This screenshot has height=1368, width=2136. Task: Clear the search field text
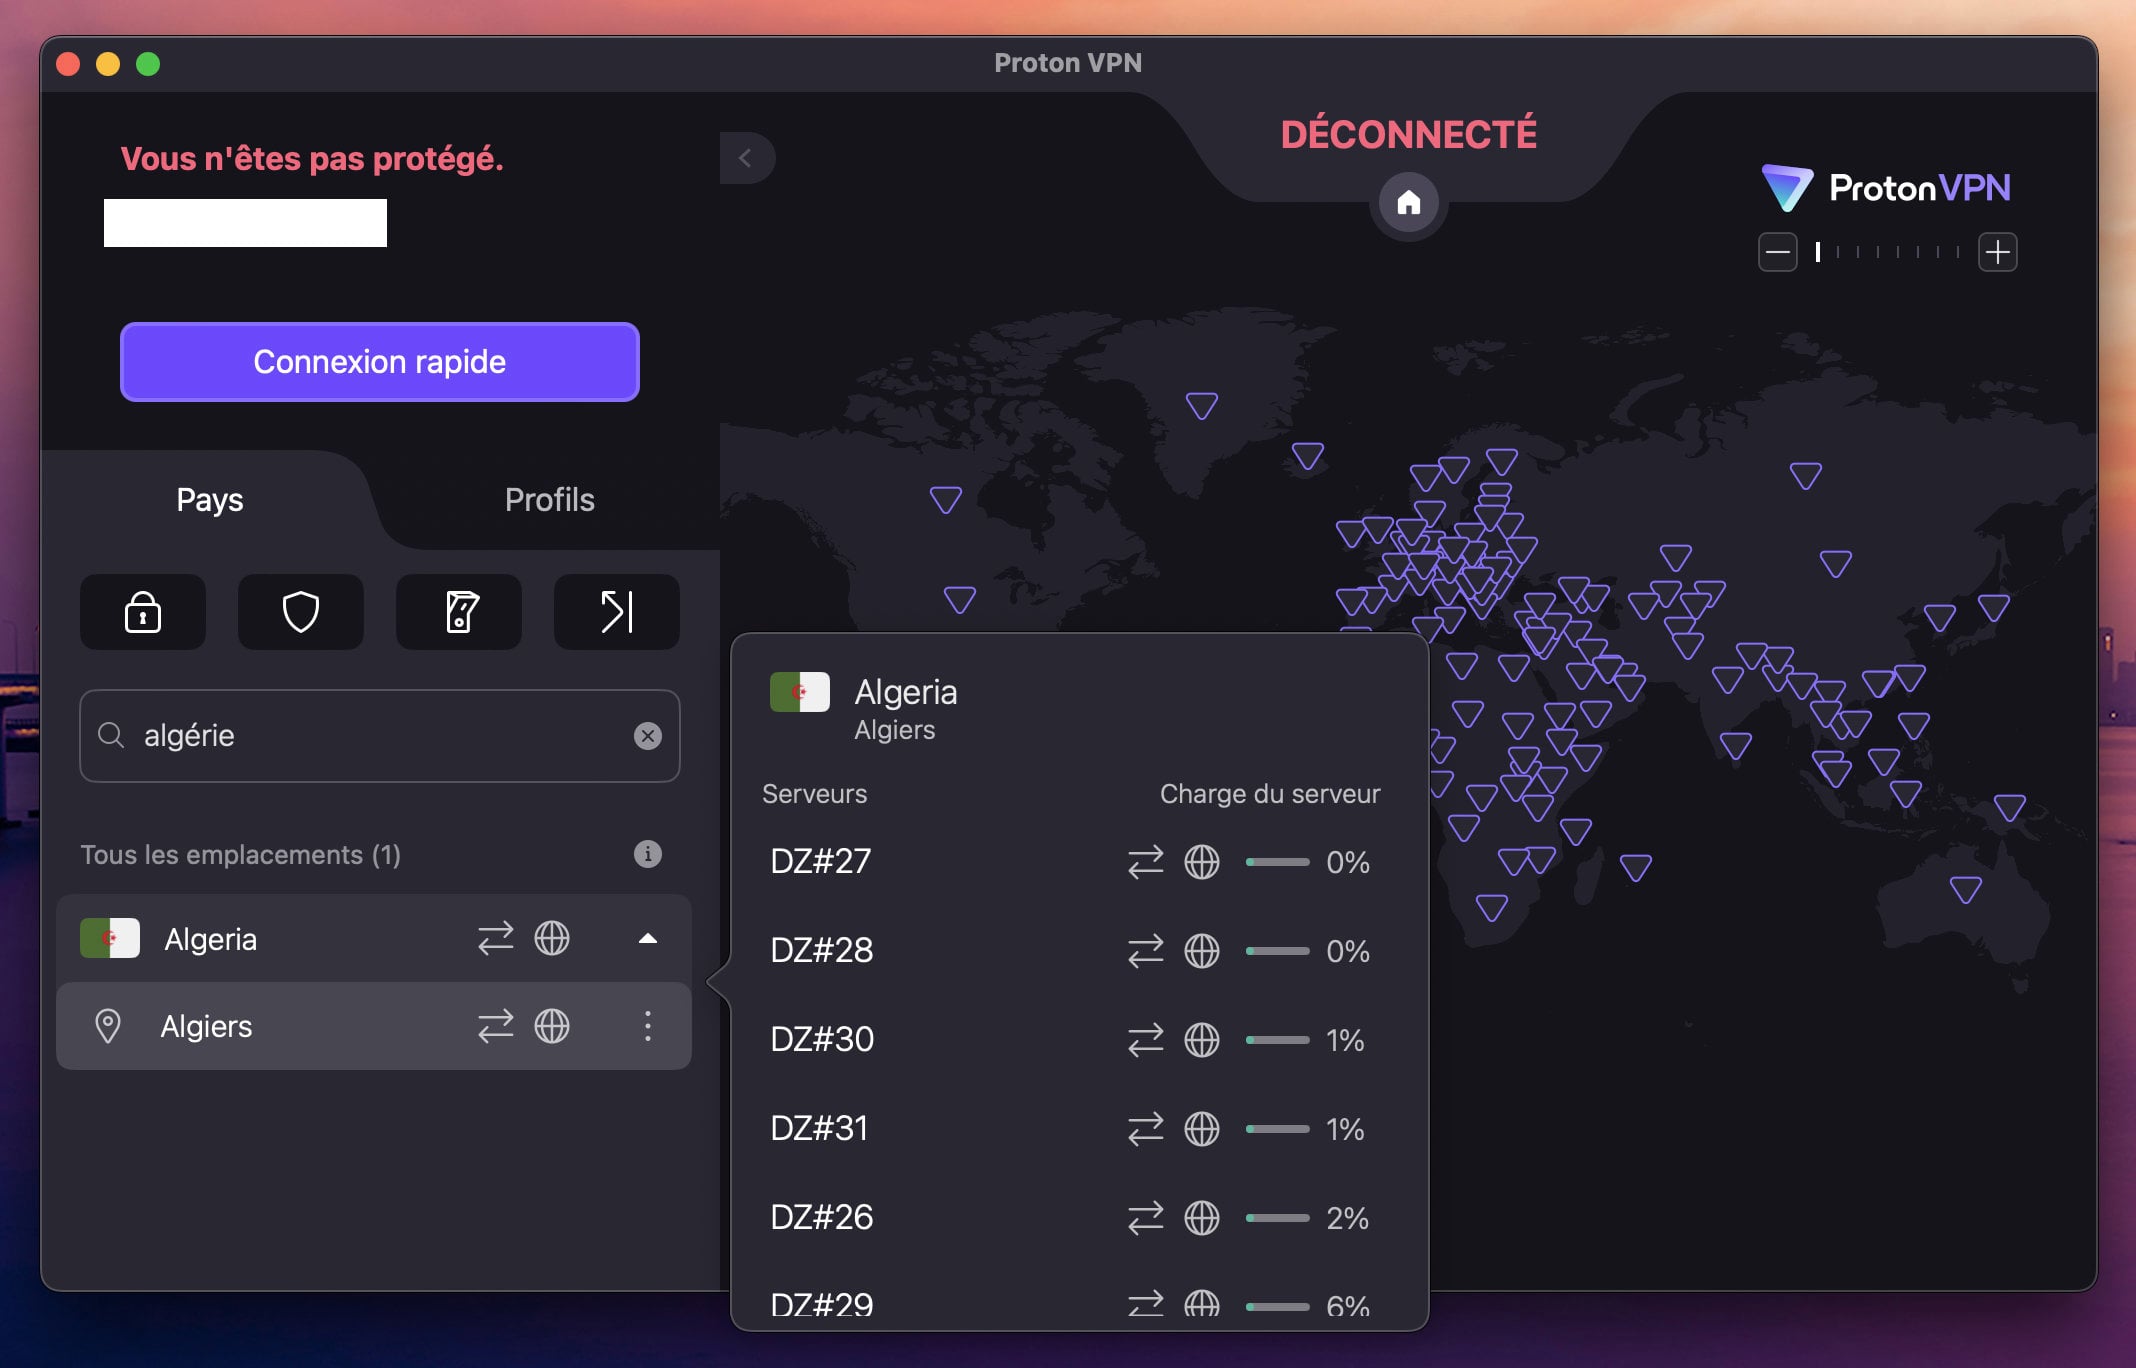click(x=648, y=736)
